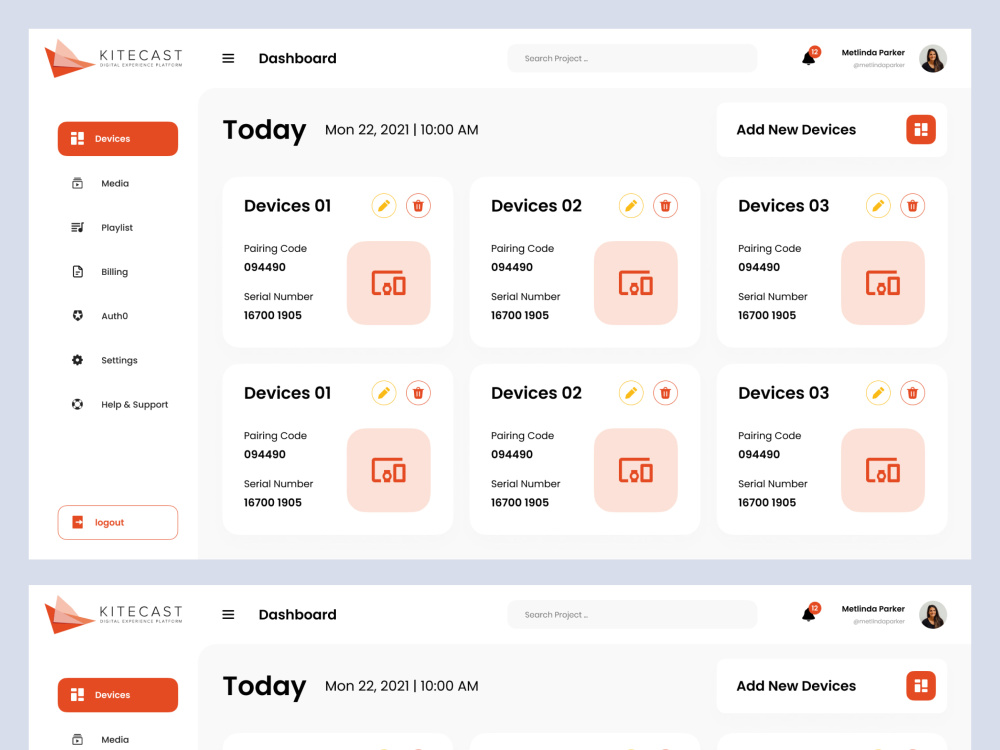This screenshot has height=750, width=1000.
Task: Select device tile of second-row Devices 02, top dashboard
Action: click(636, 470)
